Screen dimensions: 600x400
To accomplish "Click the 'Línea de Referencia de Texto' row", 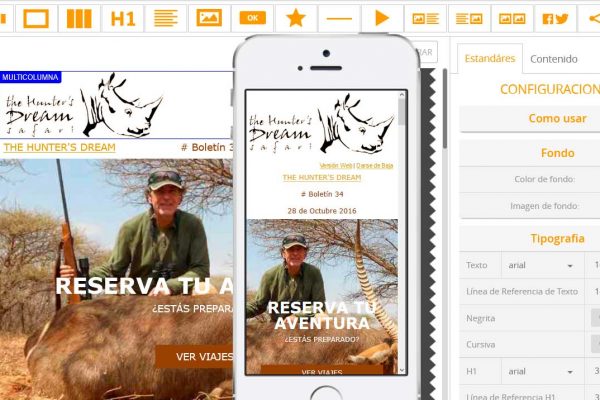I will coord(522,292).
